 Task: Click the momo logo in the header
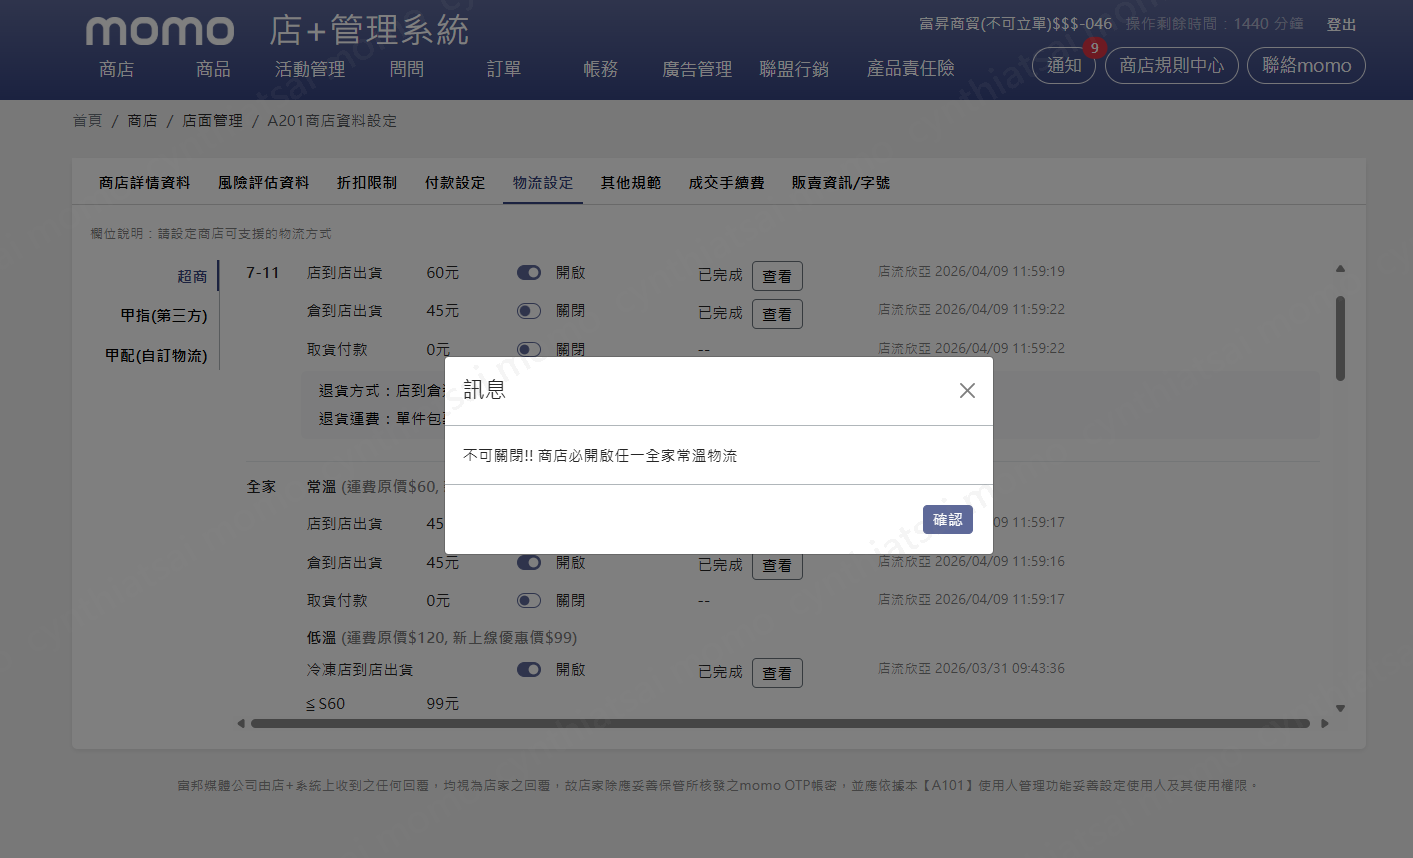160,31
